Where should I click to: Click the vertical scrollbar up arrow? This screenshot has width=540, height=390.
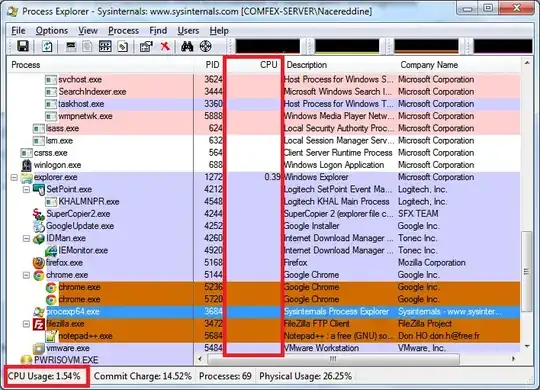pyautogui.click(x=527, y=63)
